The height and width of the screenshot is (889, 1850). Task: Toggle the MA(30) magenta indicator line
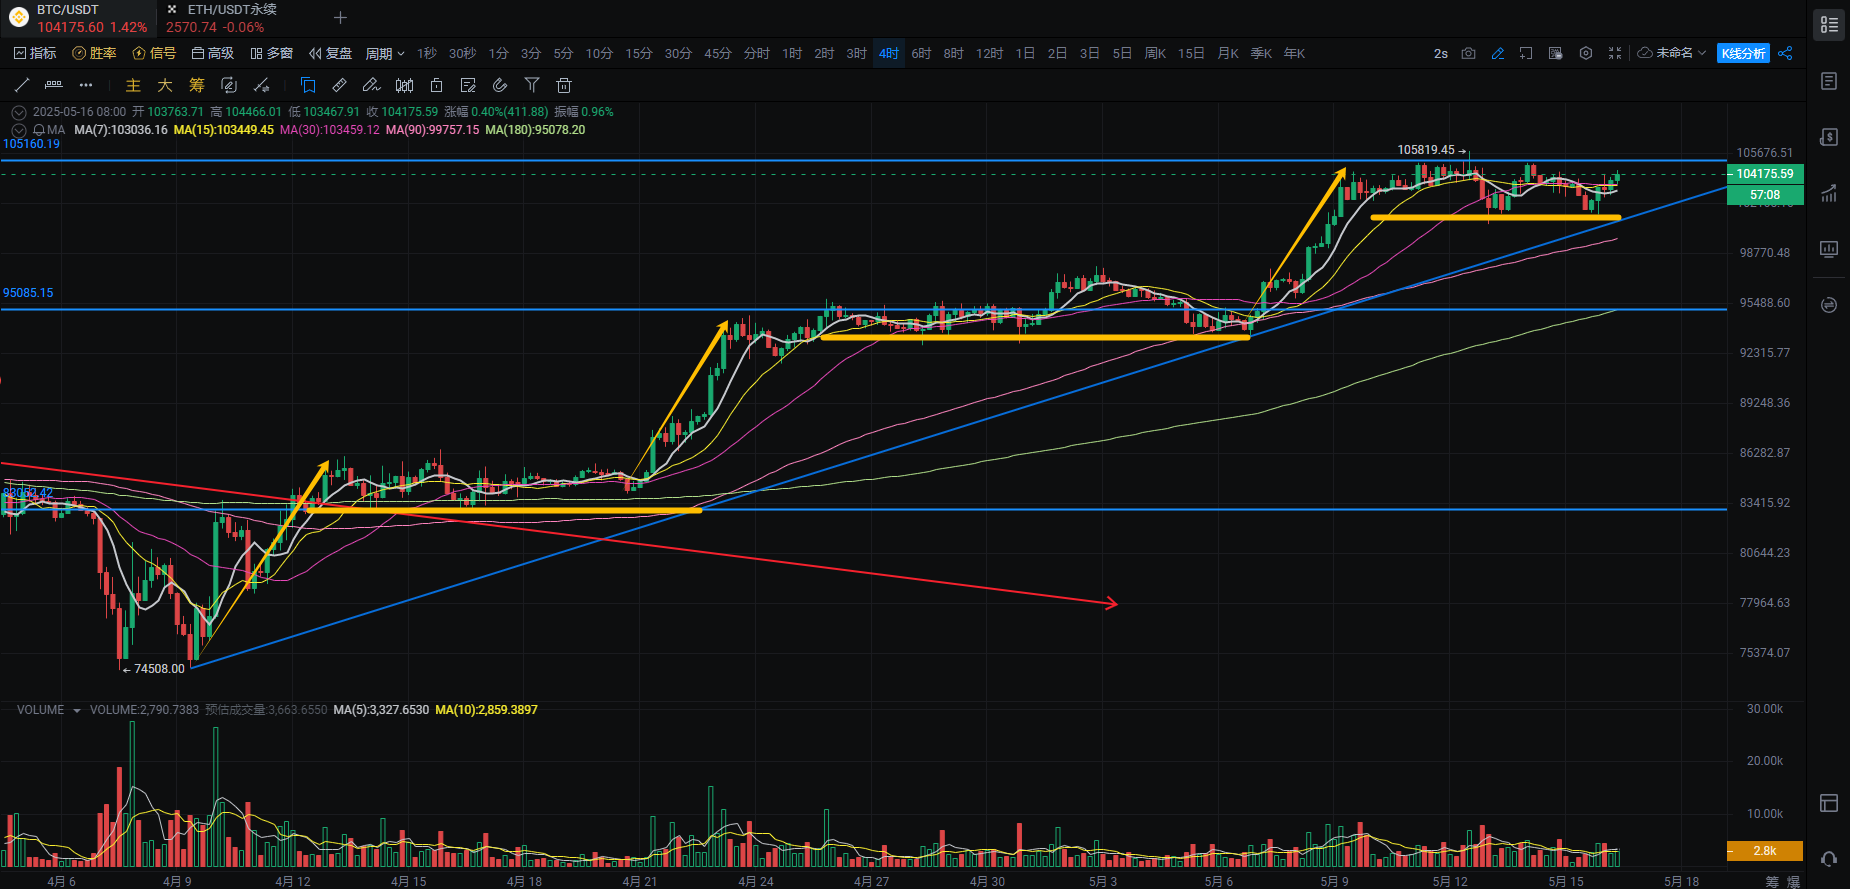coord(330,130)
